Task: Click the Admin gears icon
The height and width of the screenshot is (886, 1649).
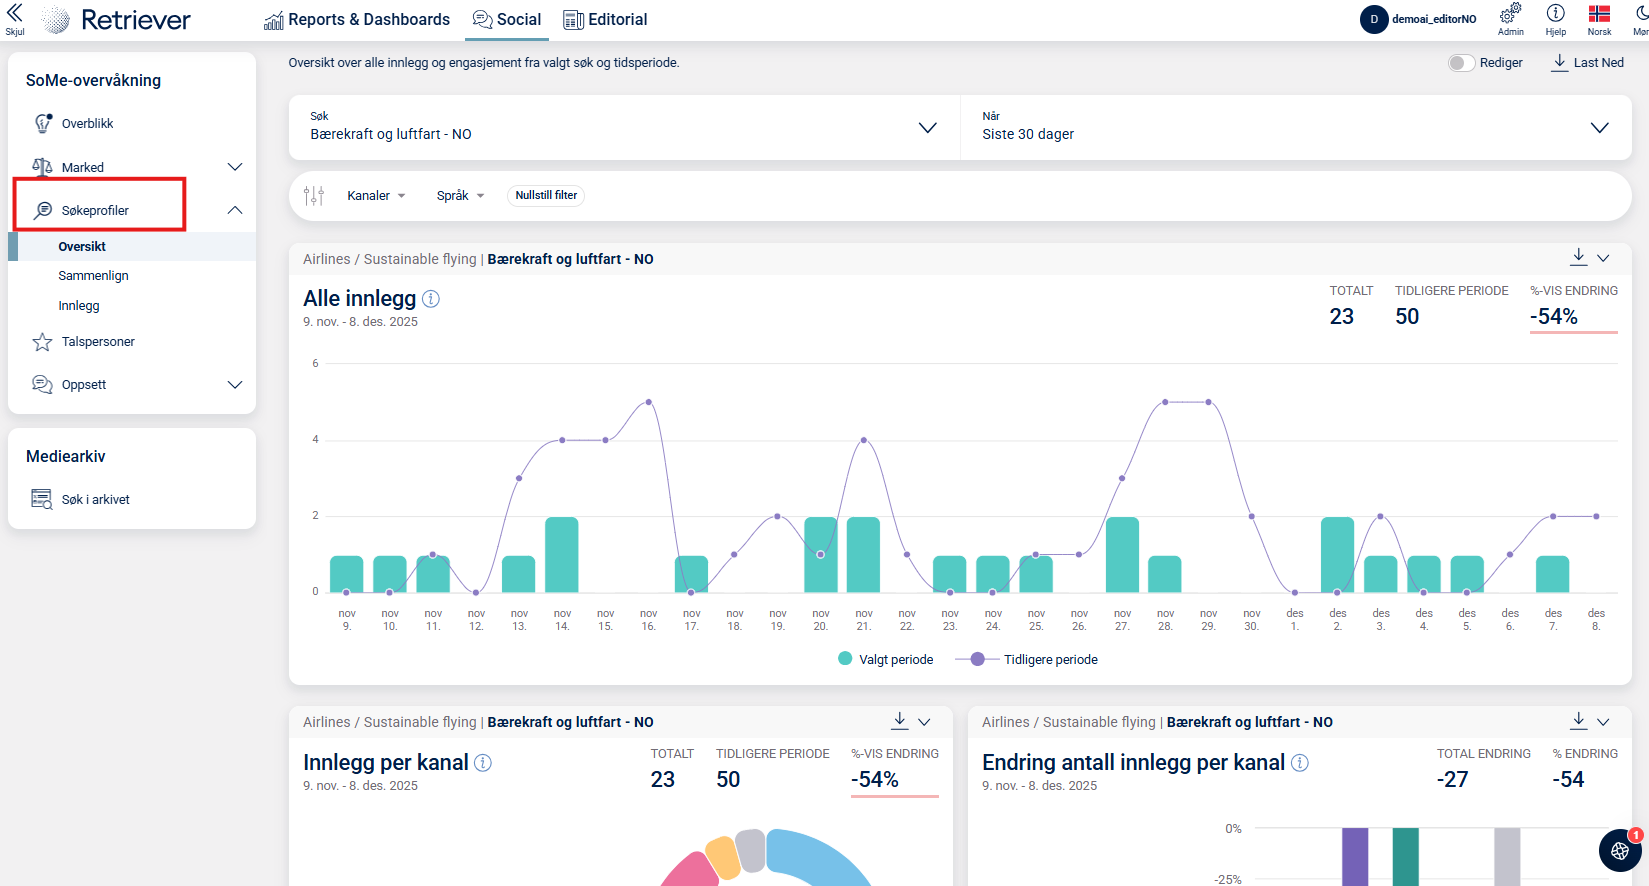Action: [1510, 14]
